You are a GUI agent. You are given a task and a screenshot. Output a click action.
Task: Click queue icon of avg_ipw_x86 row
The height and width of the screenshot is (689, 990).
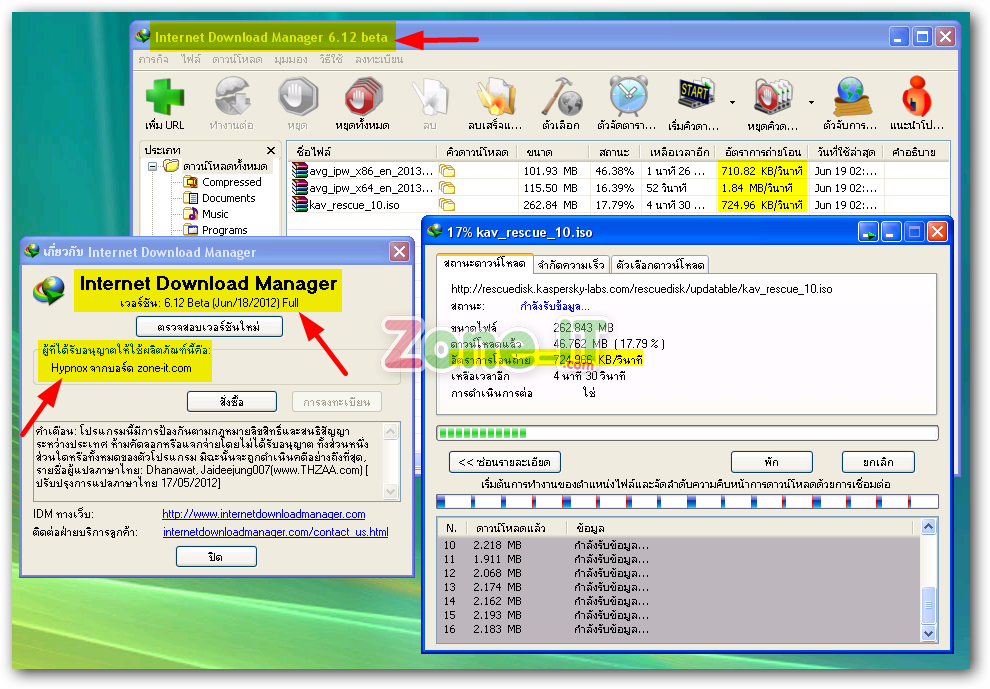click(447, 171)
